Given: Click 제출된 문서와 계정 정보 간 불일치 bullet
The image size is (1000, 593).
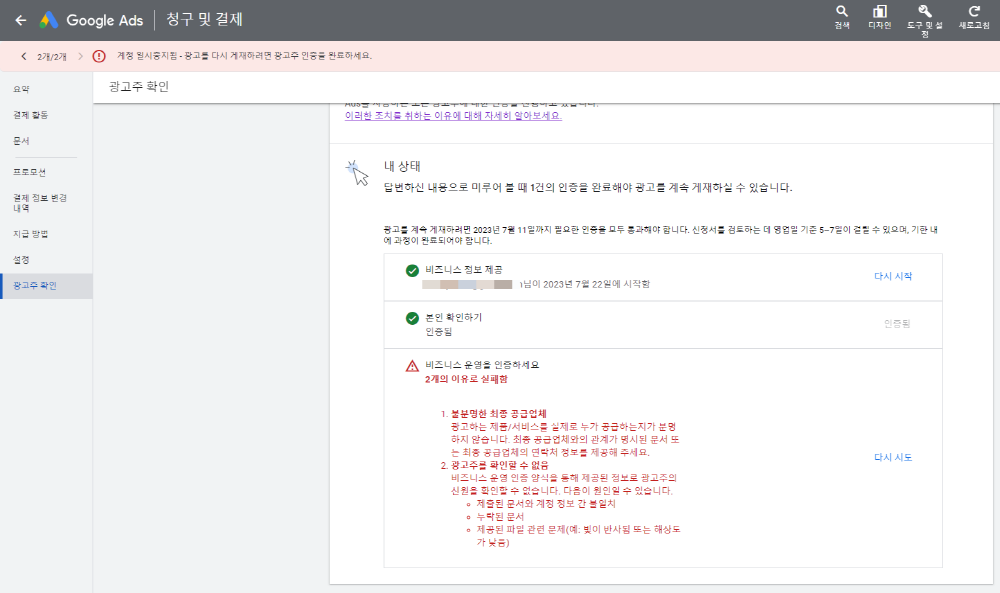Looking at the screenshot, I should click(x=545, y=504).
